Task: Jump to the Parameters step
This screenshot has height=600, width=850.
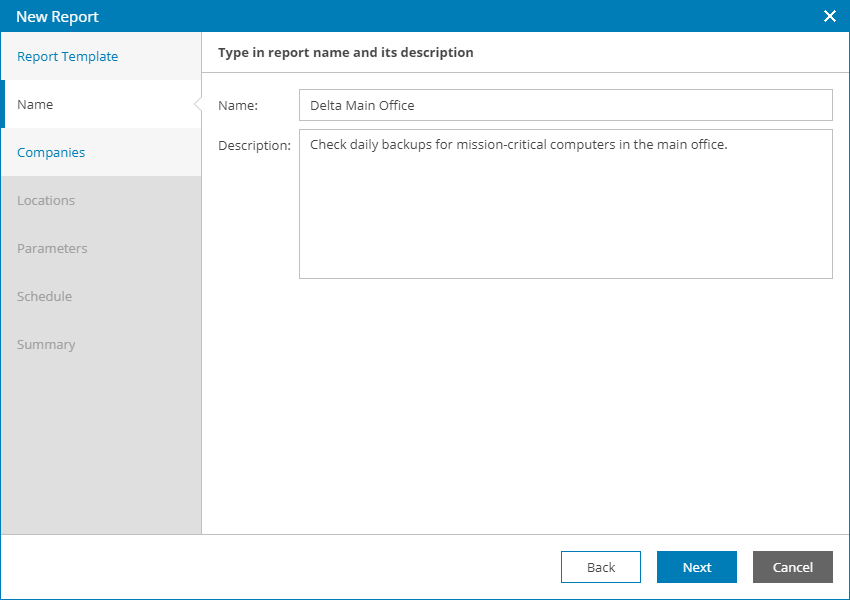Action: [52, 249]
